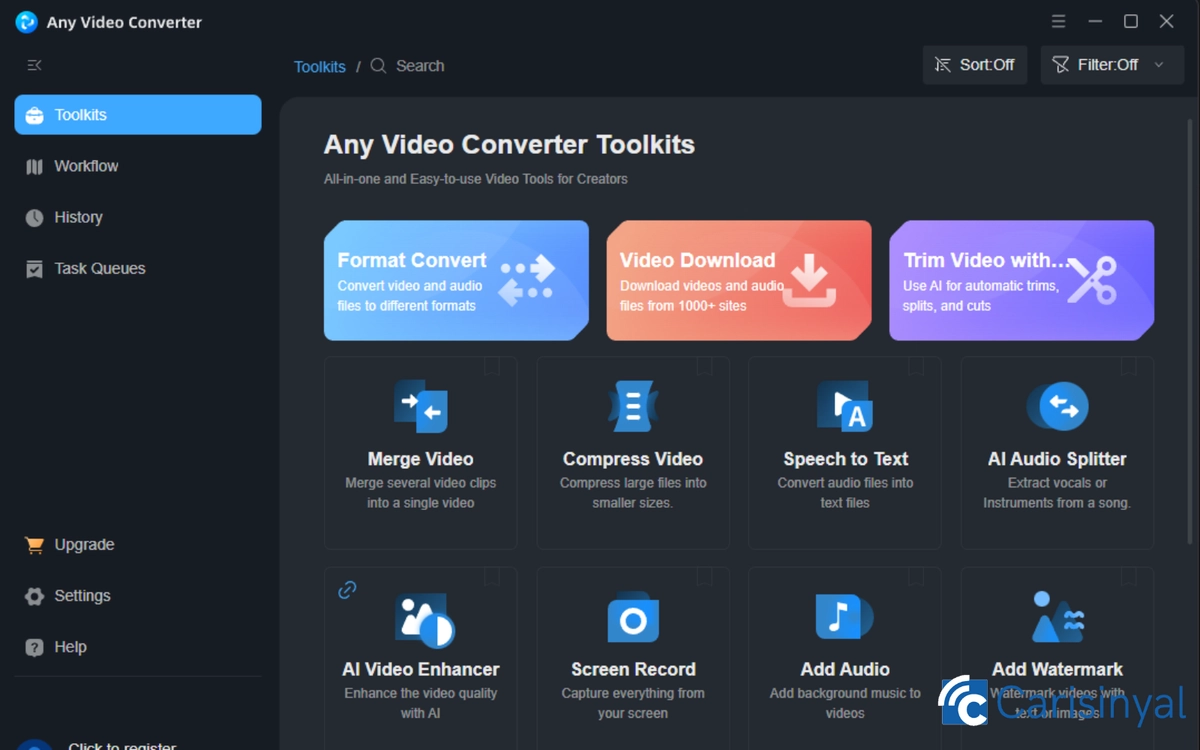
Task: Click the Help question mark icon
Action: [x=35, y=647]
